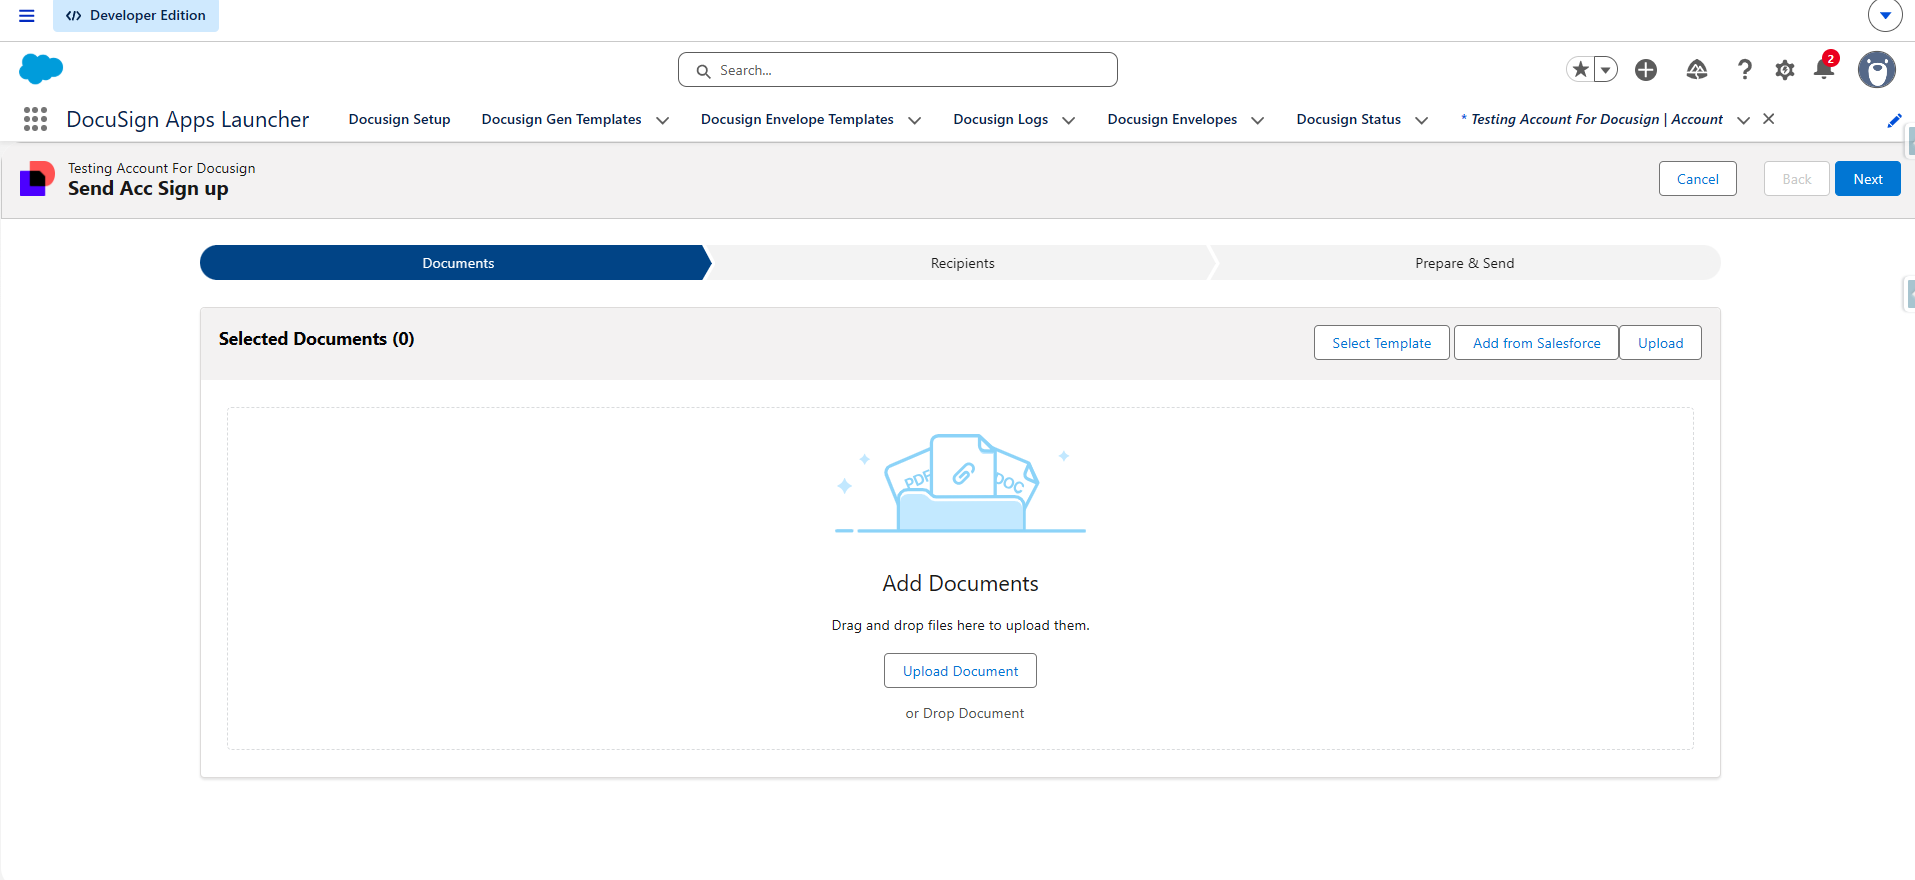The height and width of the screenshot is (880, 1915).
Task: Click the DocuSign Apps Launcher app name
Action: (x=188, y=119)
